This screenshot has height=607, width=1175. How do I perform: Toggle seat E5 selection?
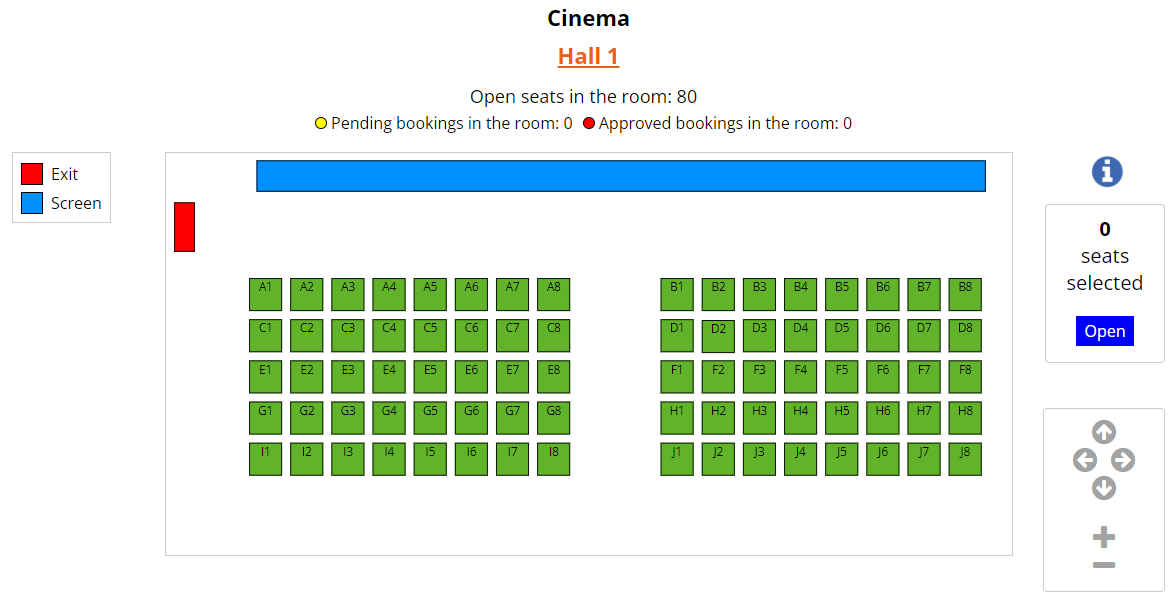point(430,377)
